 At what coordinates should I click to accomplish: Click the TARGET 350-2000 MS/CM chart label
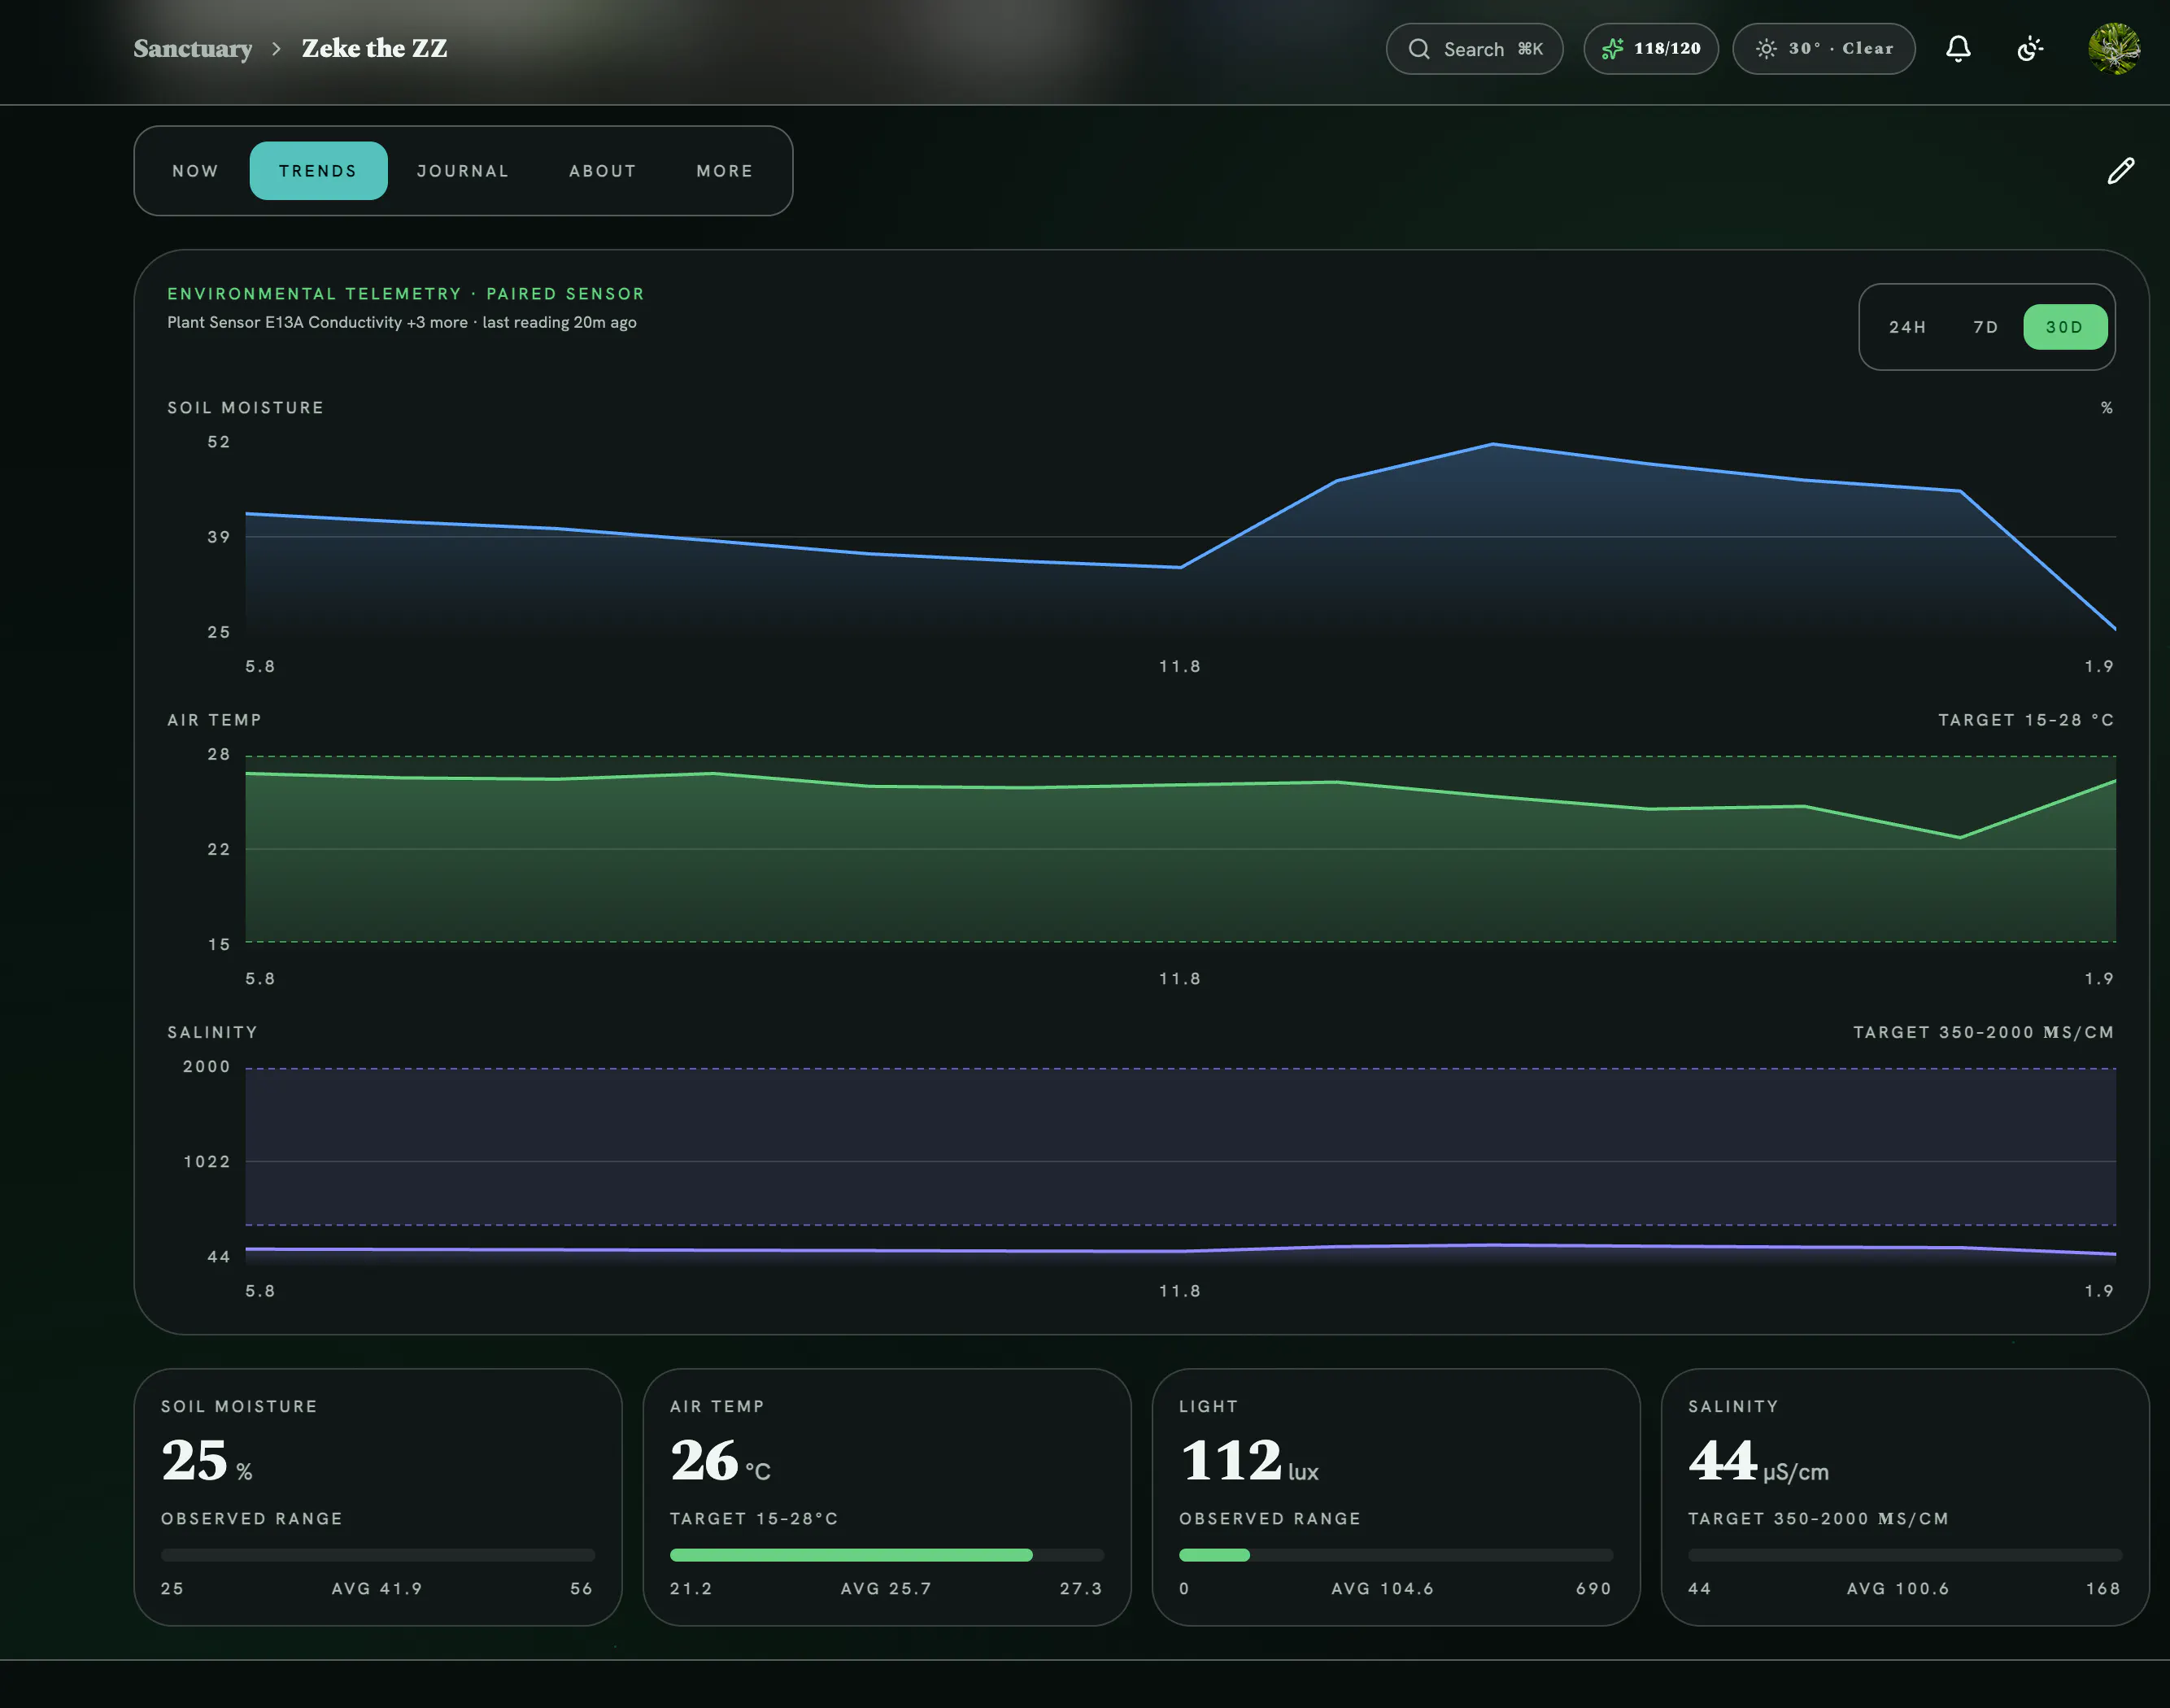[x=1983, y=1032]
